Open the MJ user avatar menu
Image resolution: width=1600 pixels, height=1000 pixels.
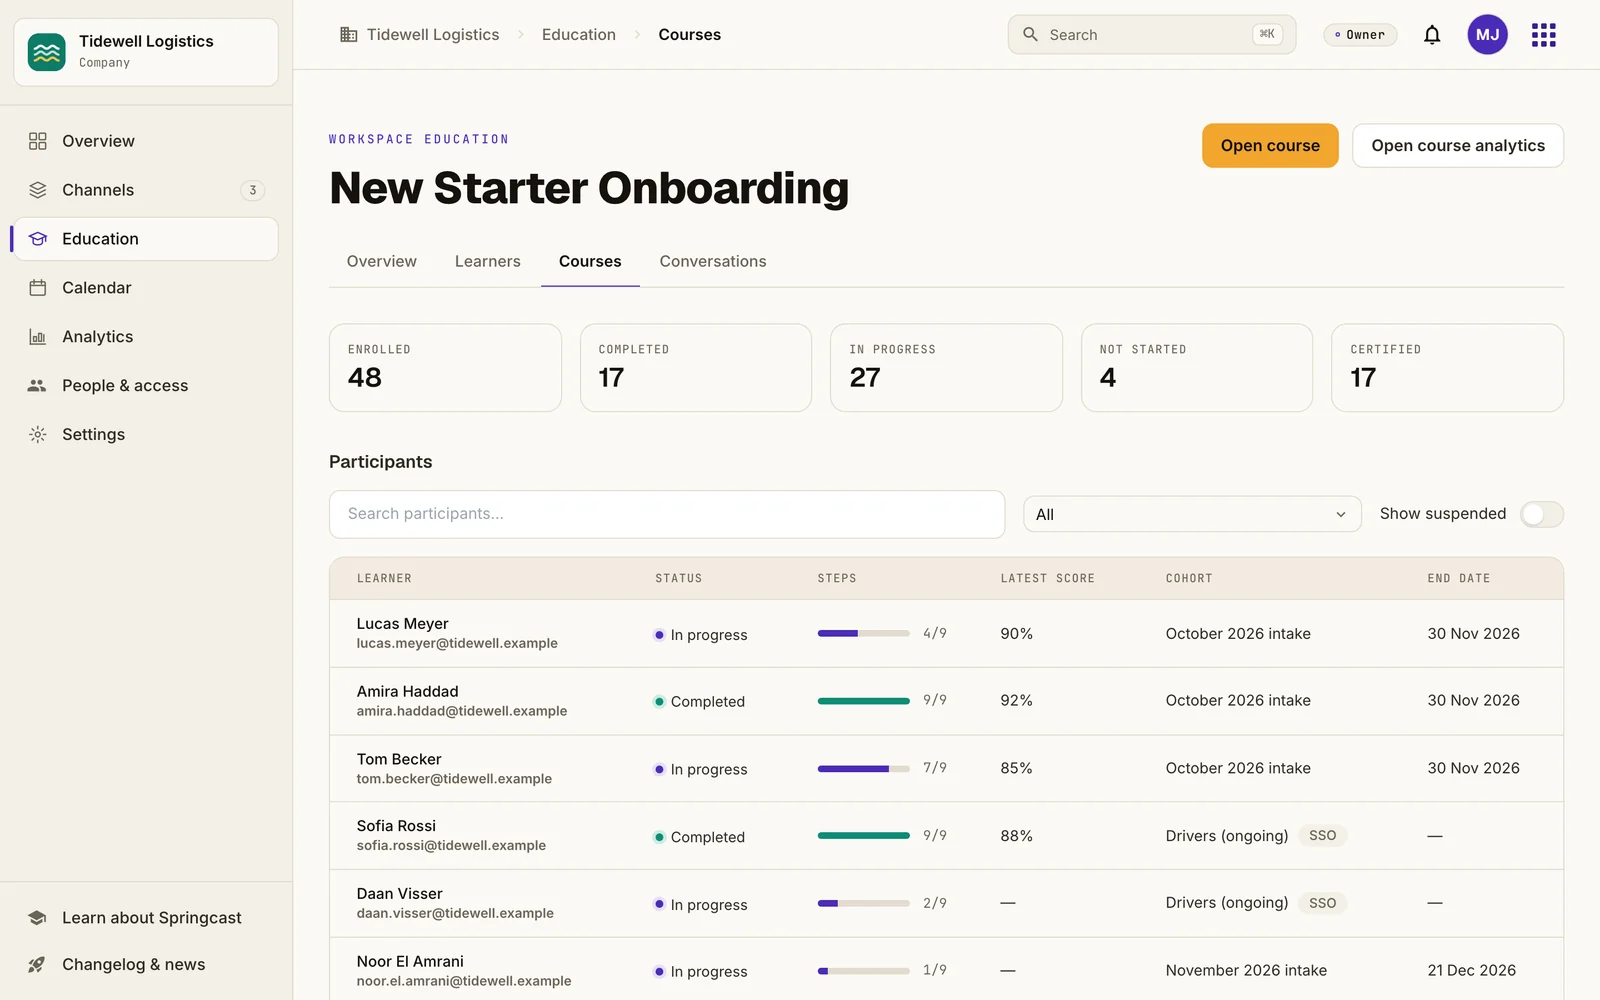coord(1487,35)
